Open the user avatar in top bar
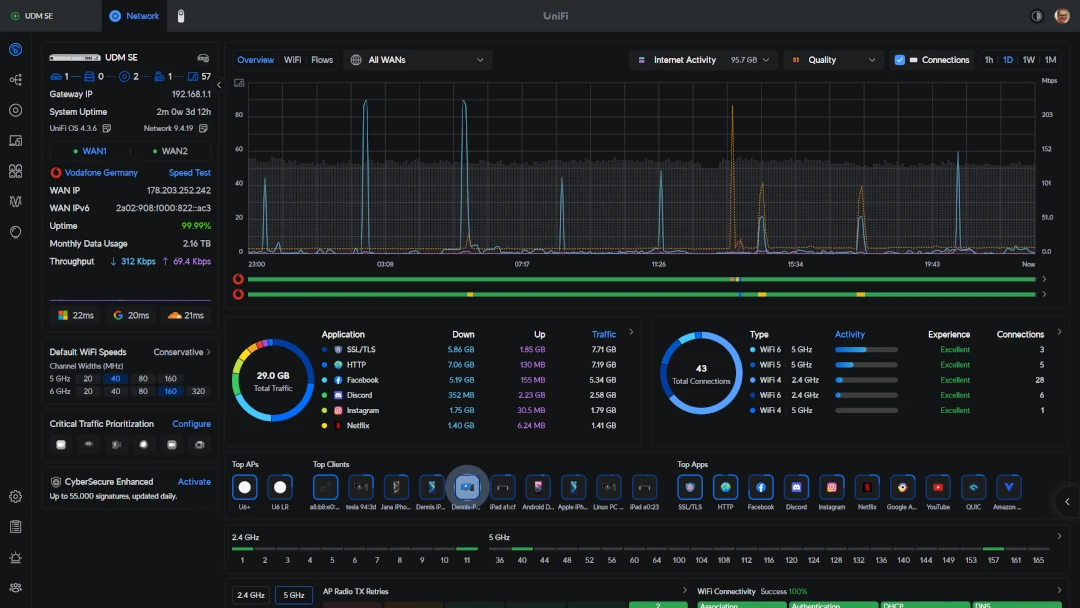1080x608 pixels. coord(1061,16)
